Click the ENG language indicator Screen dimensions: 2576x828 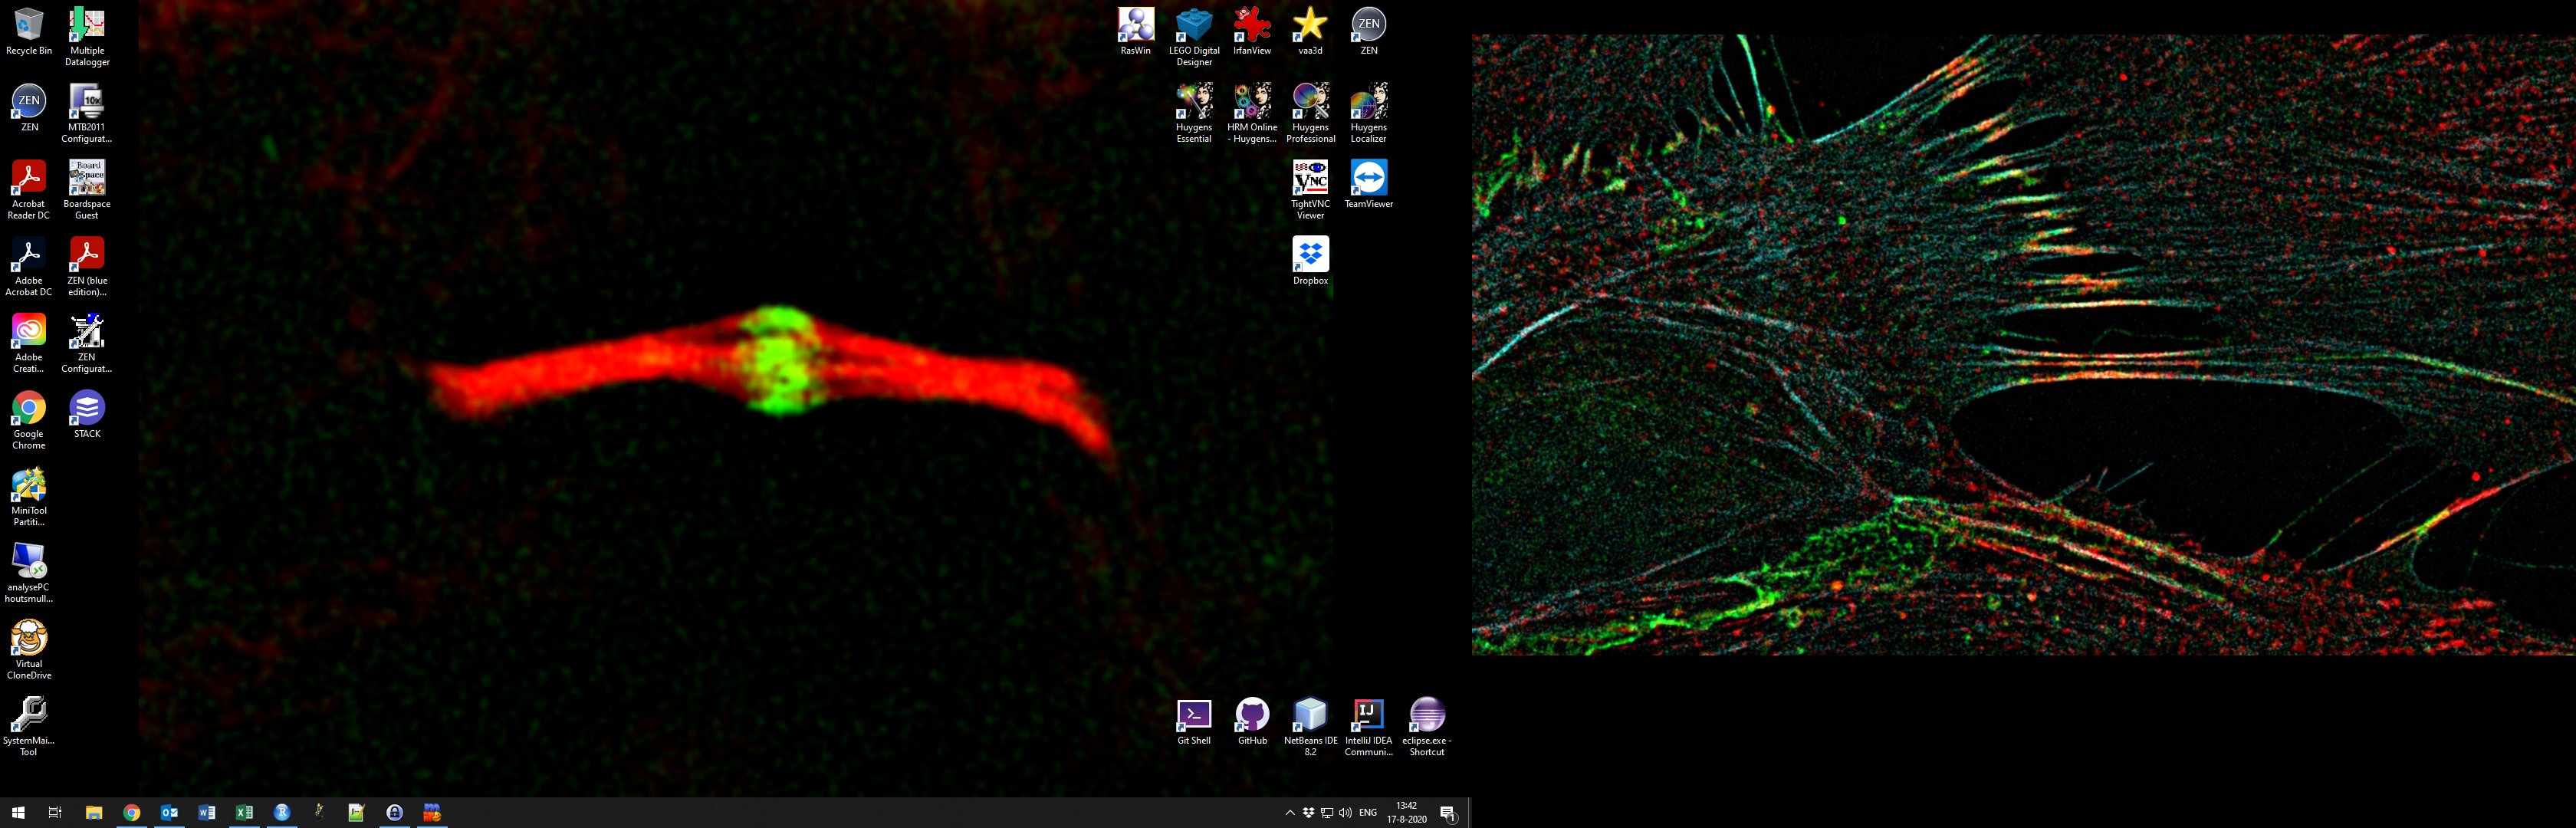click(1368, 813)
